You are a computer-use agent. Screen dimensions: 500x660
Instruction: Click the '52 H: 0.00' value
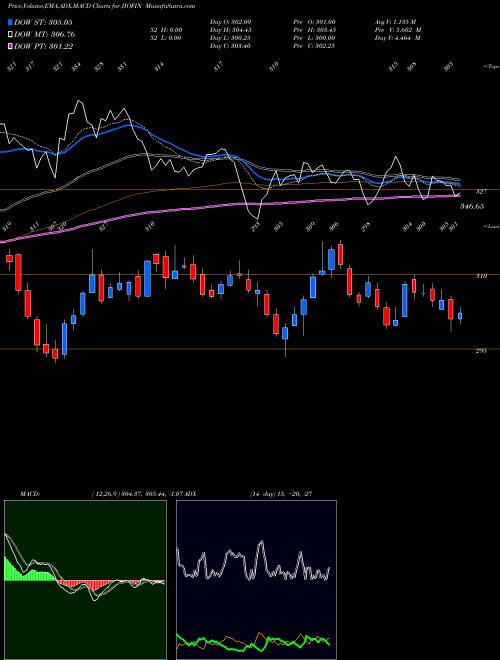click(166, 30)
